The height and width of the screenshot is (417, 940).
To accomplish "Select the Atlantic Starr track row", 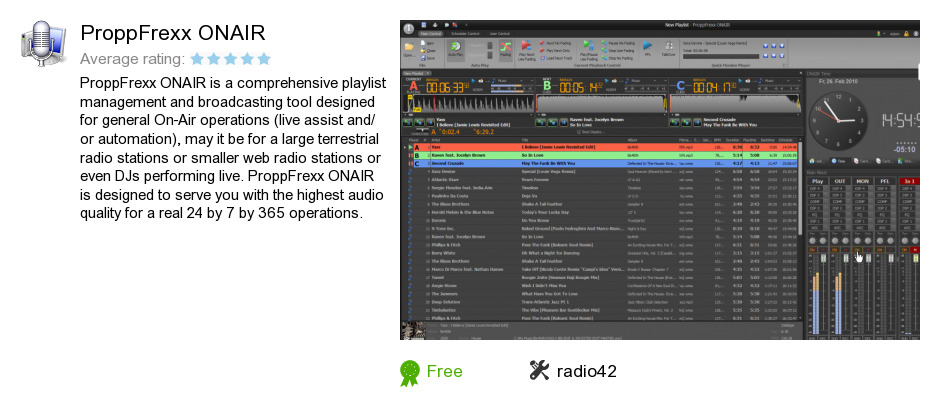I will pyautogui.click(x=602, y=179).
